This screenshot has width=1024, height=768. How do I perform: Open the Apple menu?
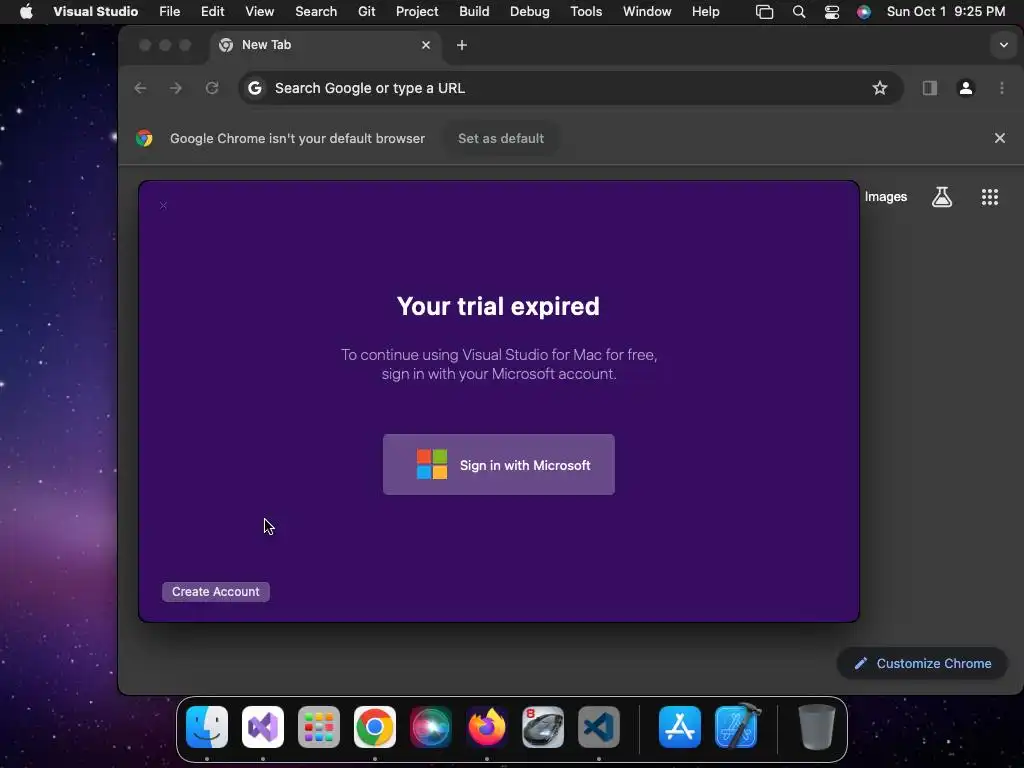tap(26, 12)
